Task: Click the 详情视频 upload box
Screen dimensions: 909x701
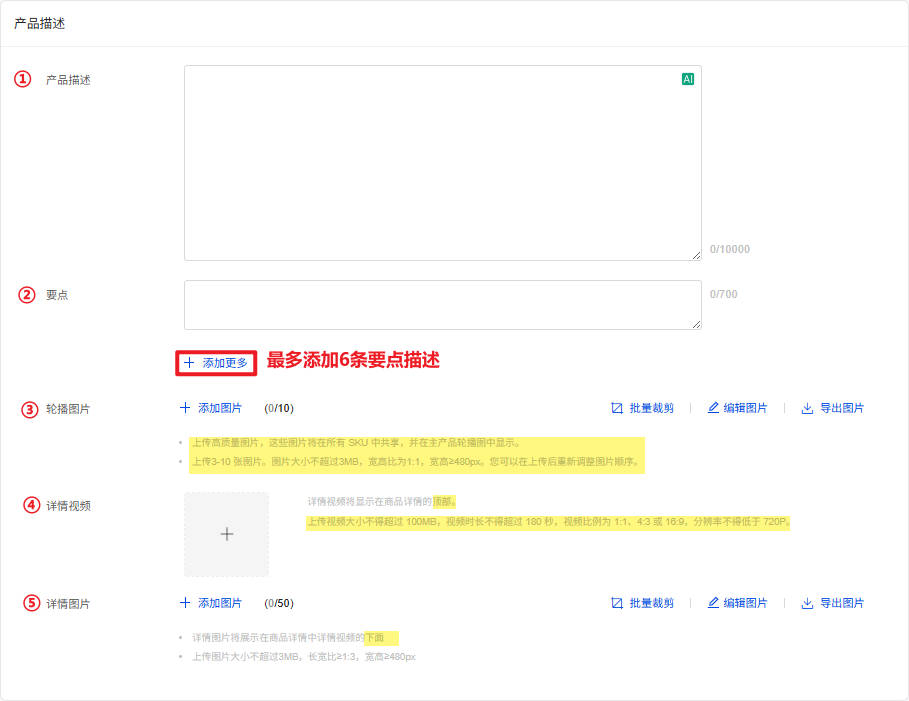Action: 227,535
